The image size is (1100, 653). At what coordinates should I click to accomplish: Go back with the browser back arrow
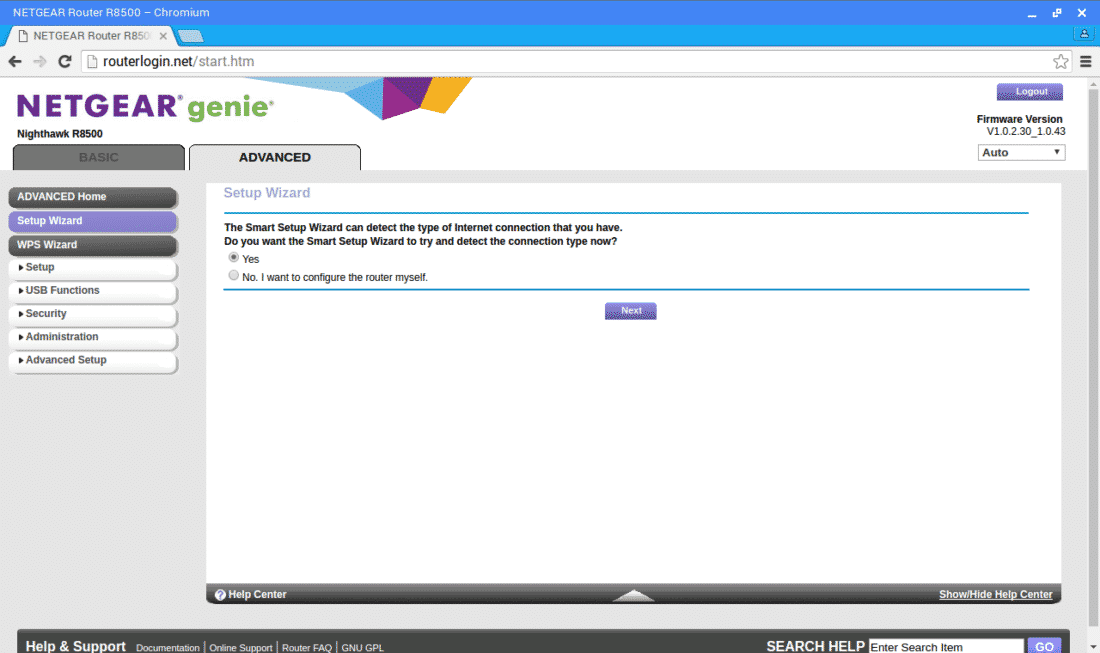(x=15, y=62)
